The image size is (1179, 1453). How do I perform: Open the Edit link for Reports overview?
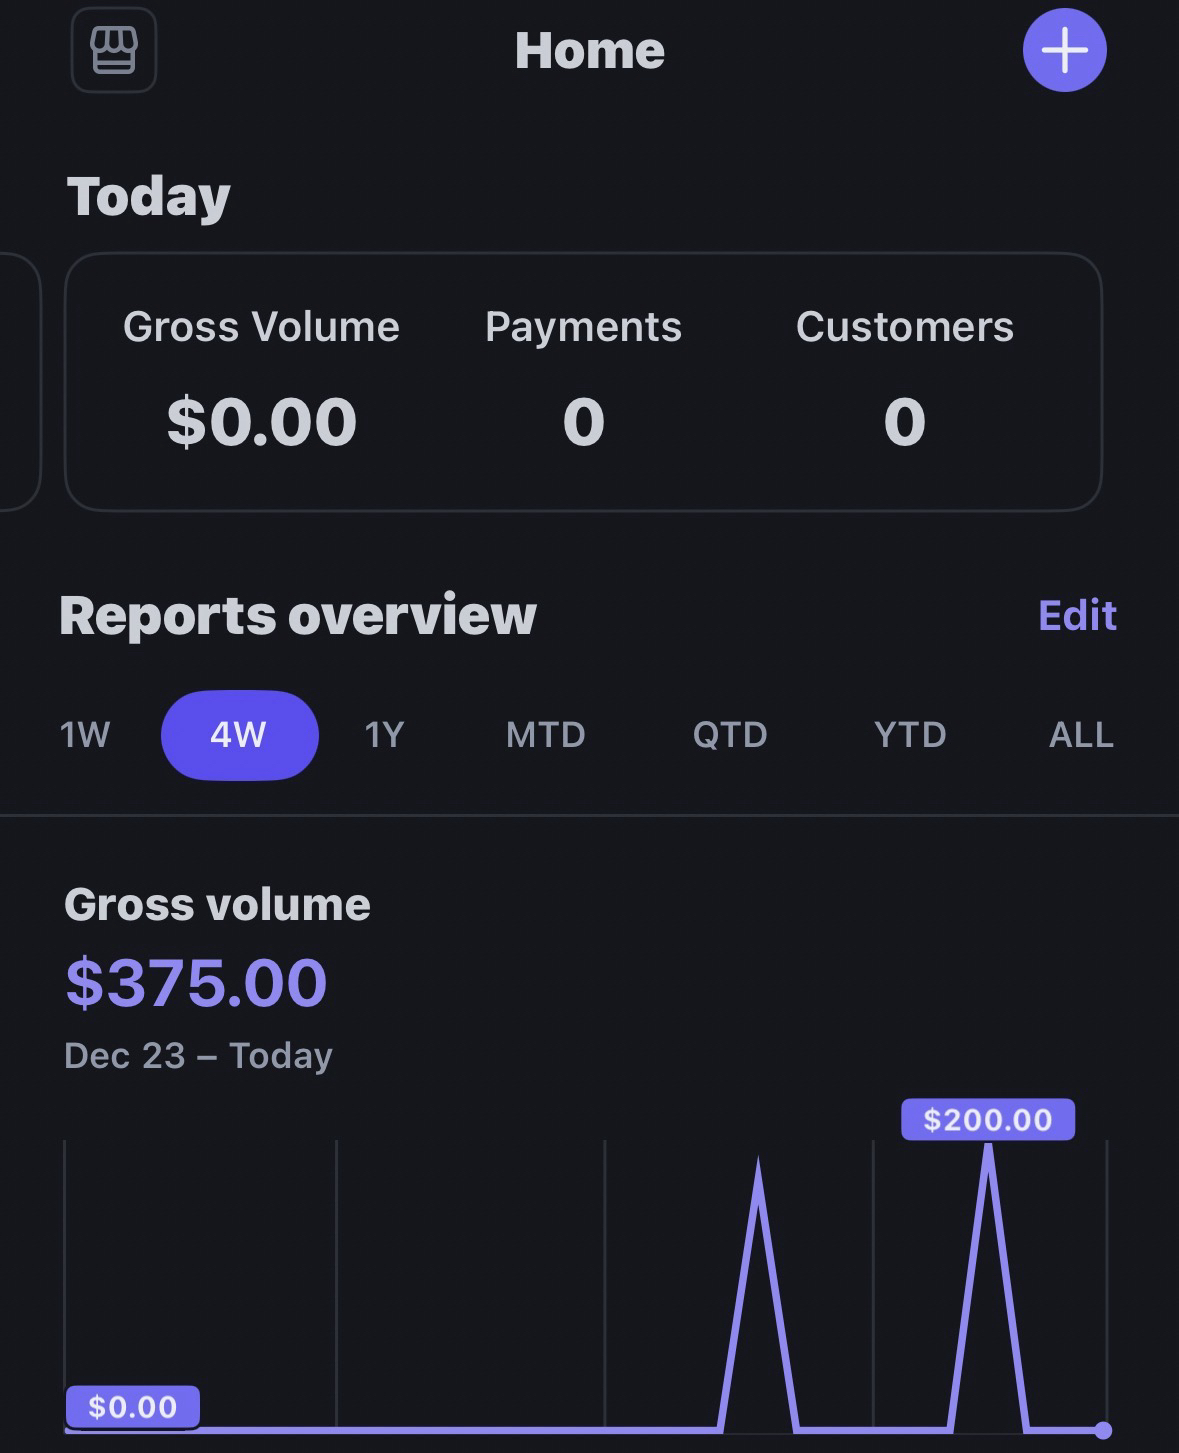[x=1076, y=615]
